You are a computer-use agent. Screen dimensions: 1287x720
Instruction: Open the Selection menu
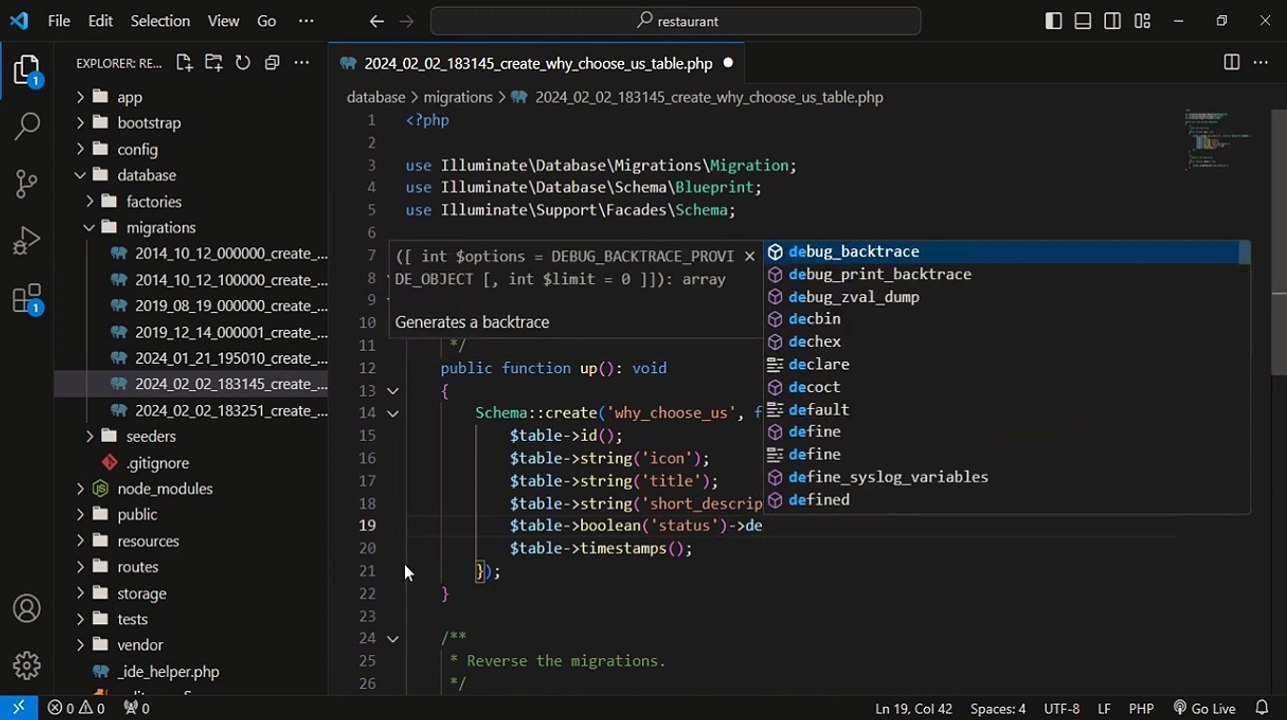pos(160,21)
